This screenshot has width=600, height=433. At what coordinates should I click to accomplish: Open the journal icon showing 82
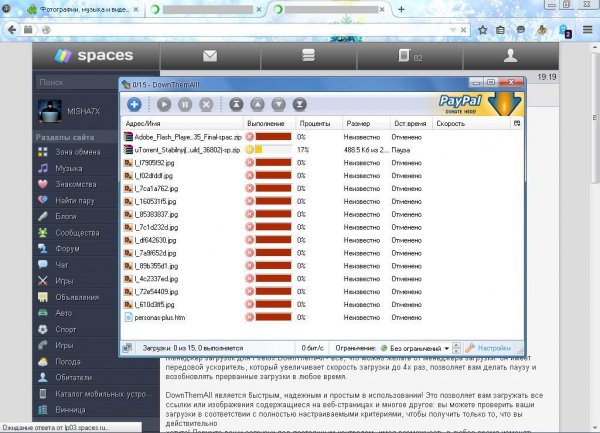(x=410, y=56)
